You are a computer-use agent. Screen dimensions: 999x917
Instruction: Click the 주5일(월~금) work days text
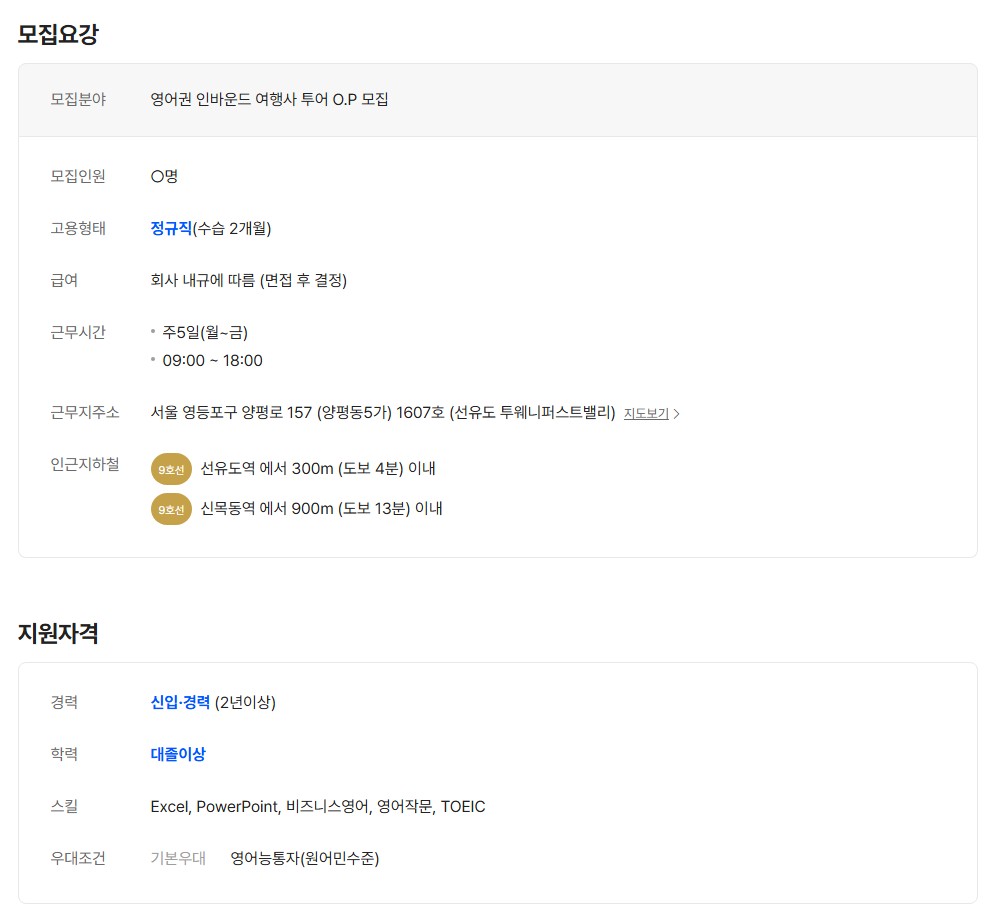(x=205, y=332)
